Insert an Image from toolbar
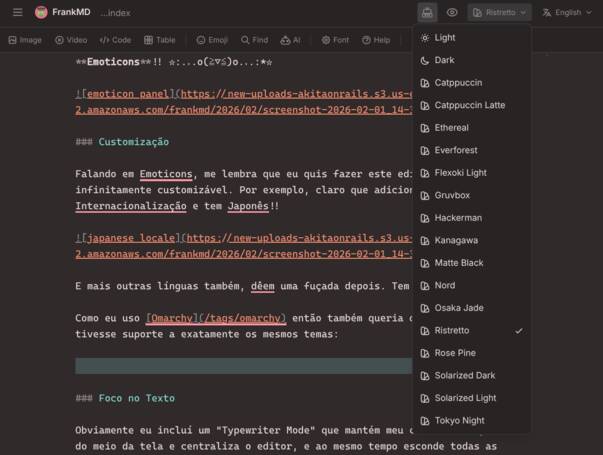 [25, 40]
